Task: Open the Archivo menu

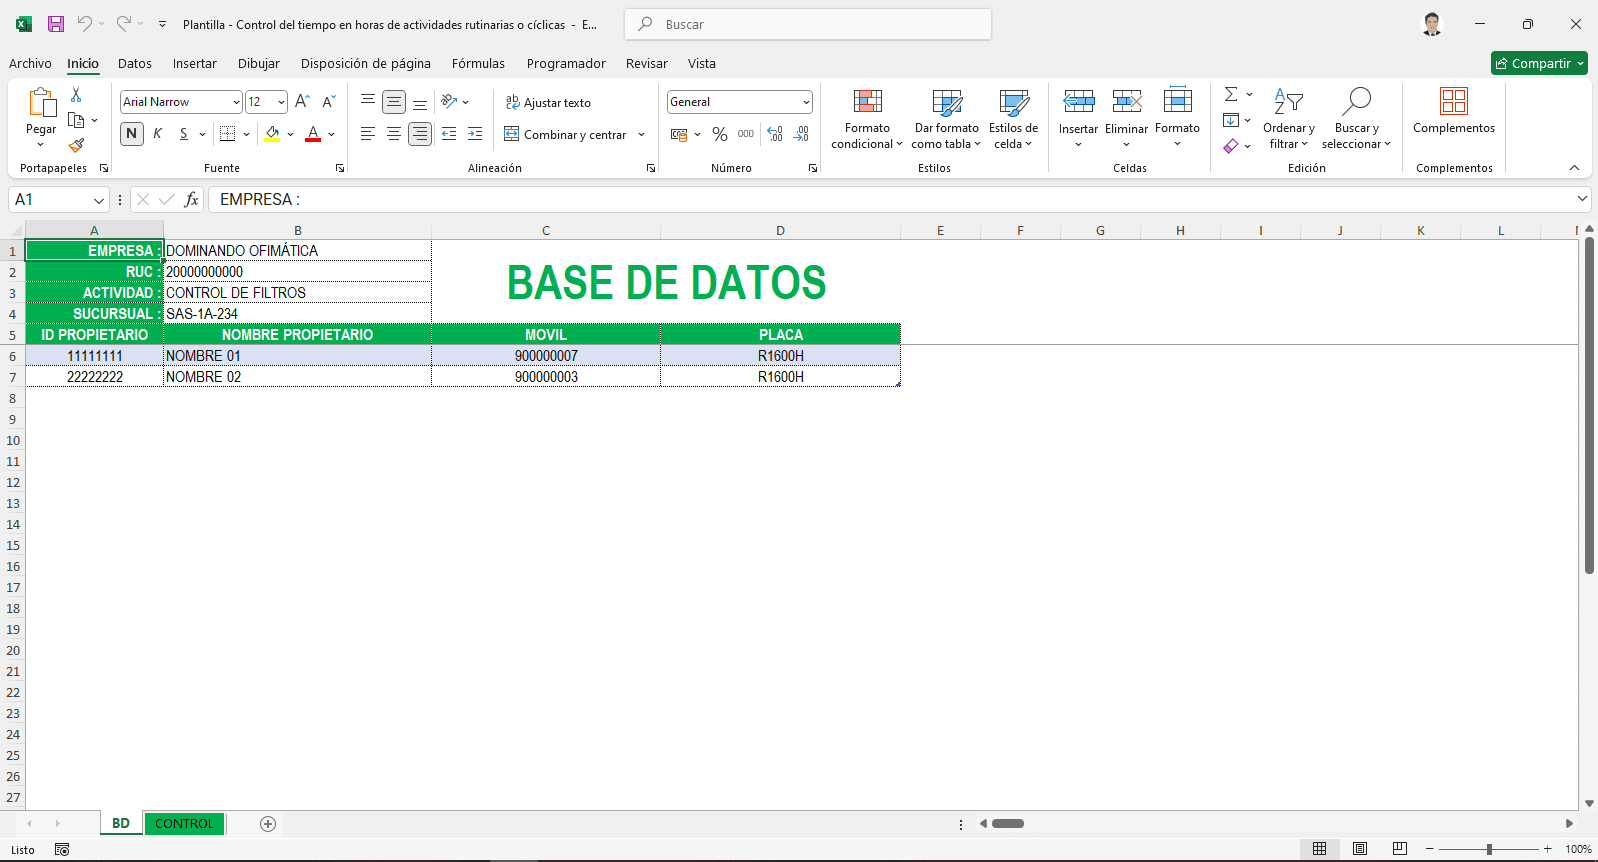Action: 30,63
